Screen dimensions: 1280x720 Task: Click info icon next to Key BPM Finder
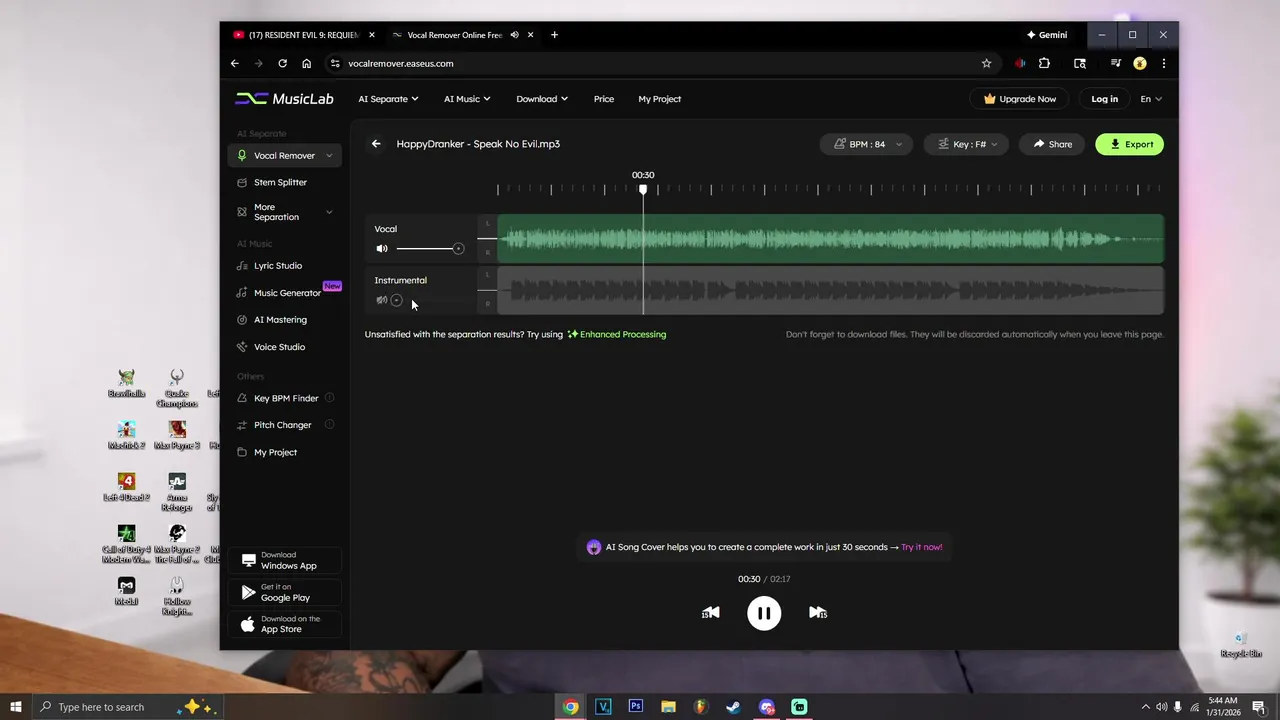pos(329,398)
